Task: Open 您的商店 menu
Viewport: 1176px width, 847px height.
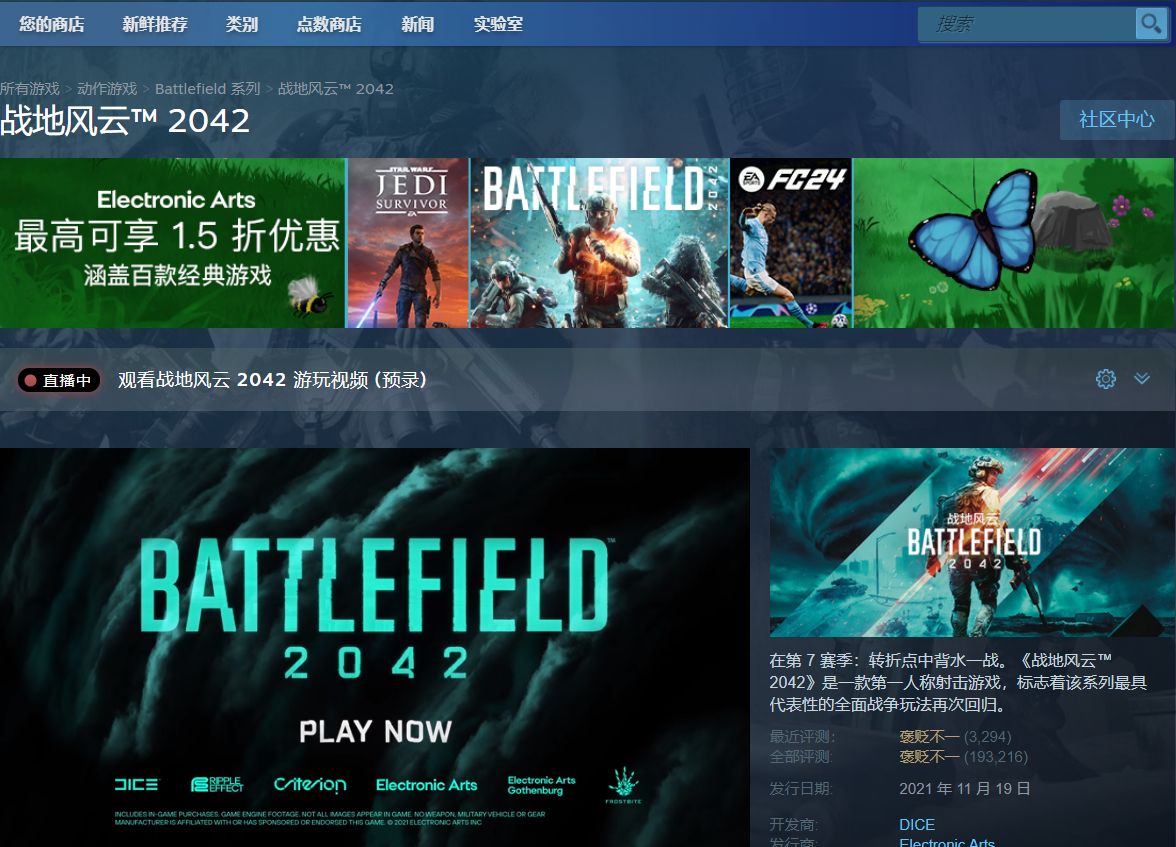Action: pyautogui.click(x=52, y=24)
